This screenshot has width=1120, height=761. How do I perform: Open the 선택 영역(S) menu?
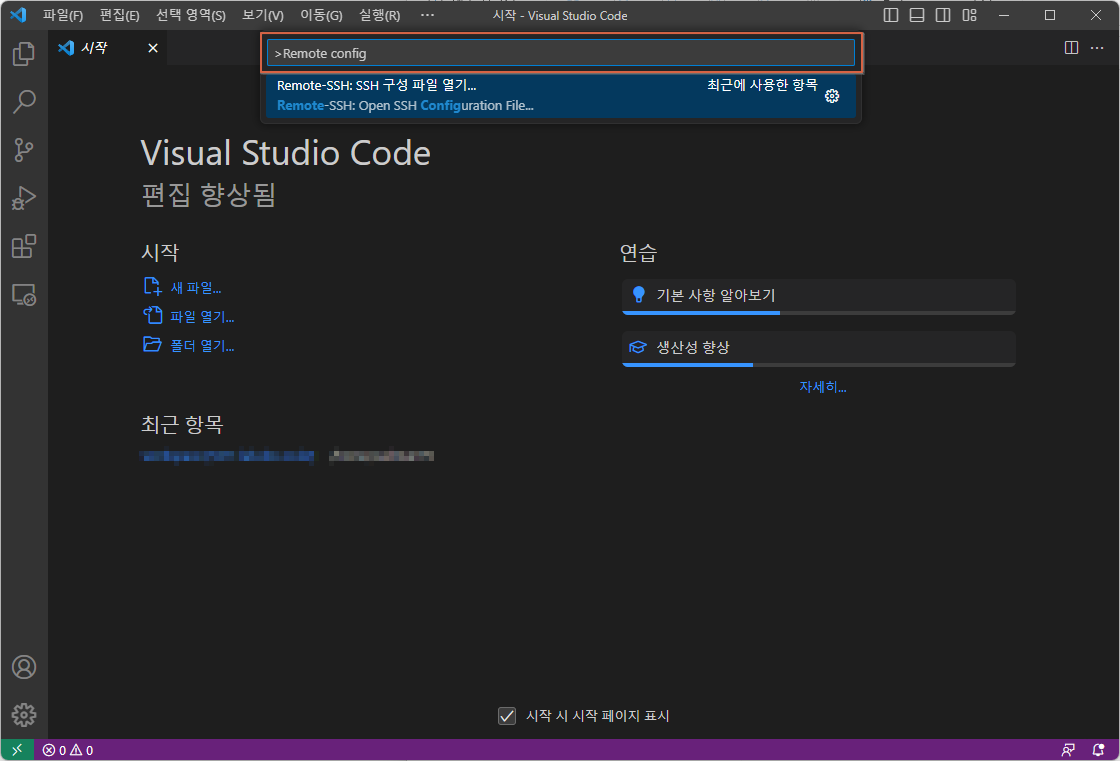tap(191, 15)
